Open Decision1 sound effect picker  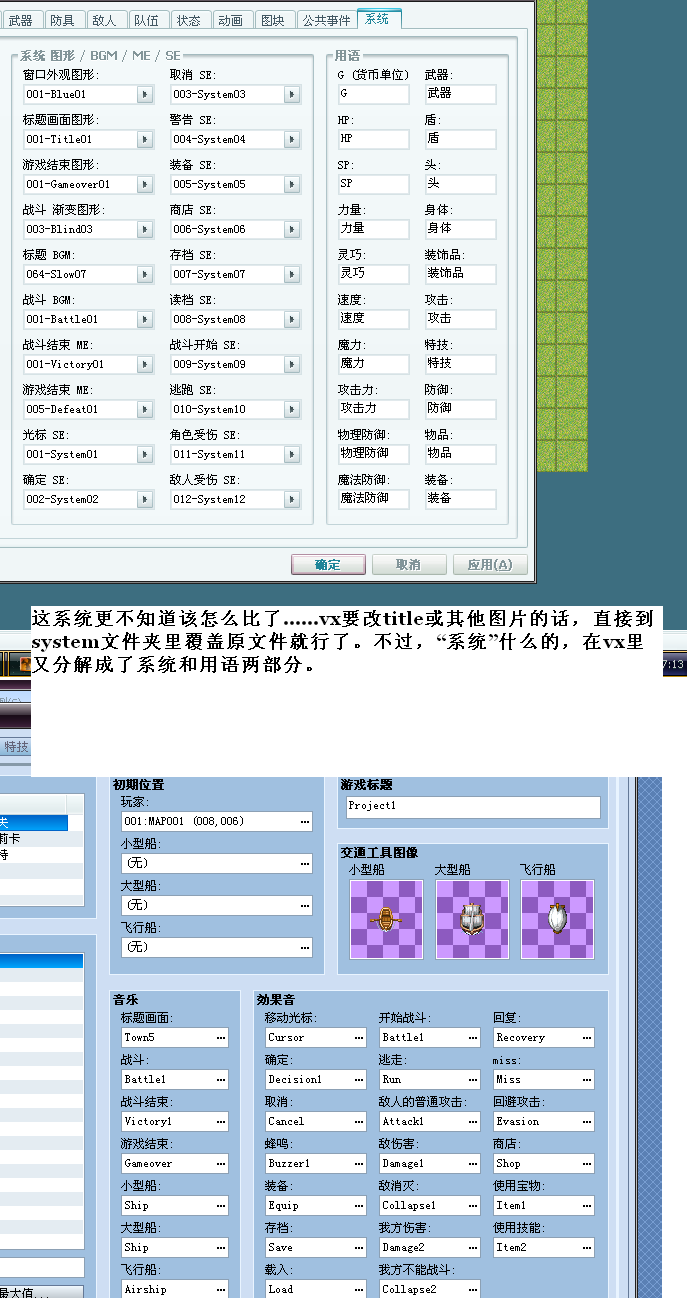[x=359, y=1080]
